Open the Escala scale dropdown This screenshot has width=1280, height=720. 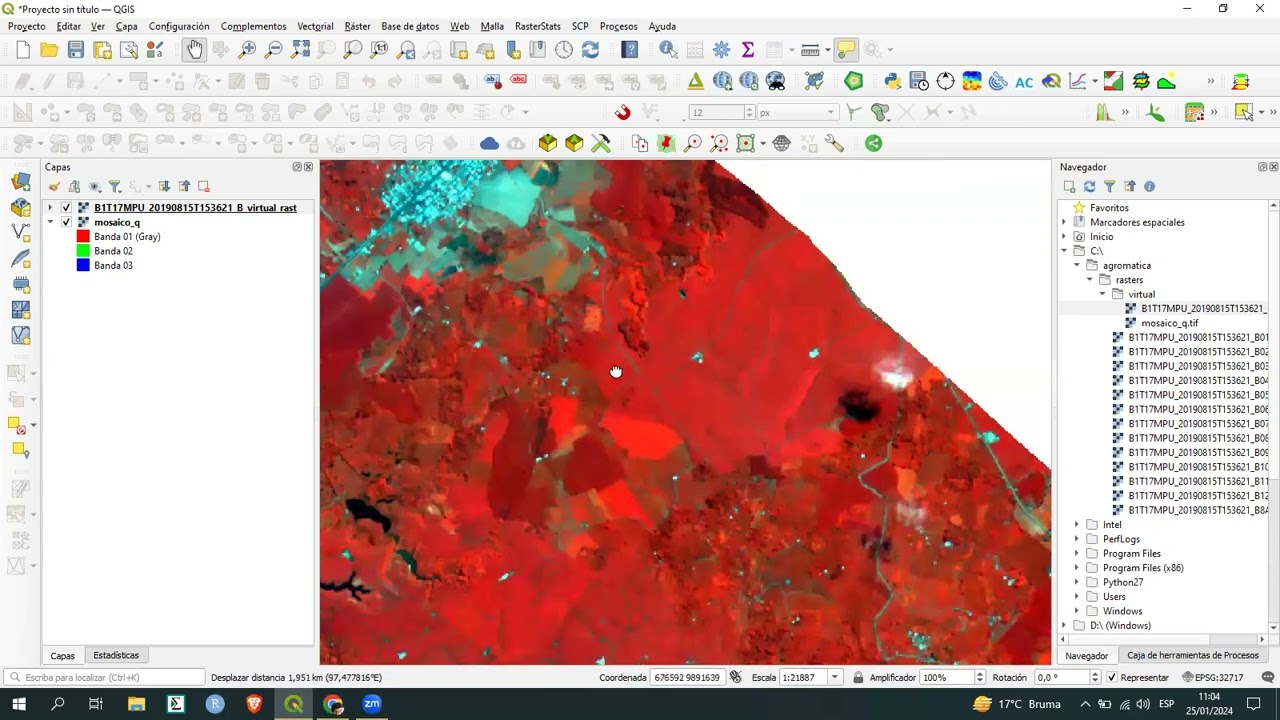837,677
